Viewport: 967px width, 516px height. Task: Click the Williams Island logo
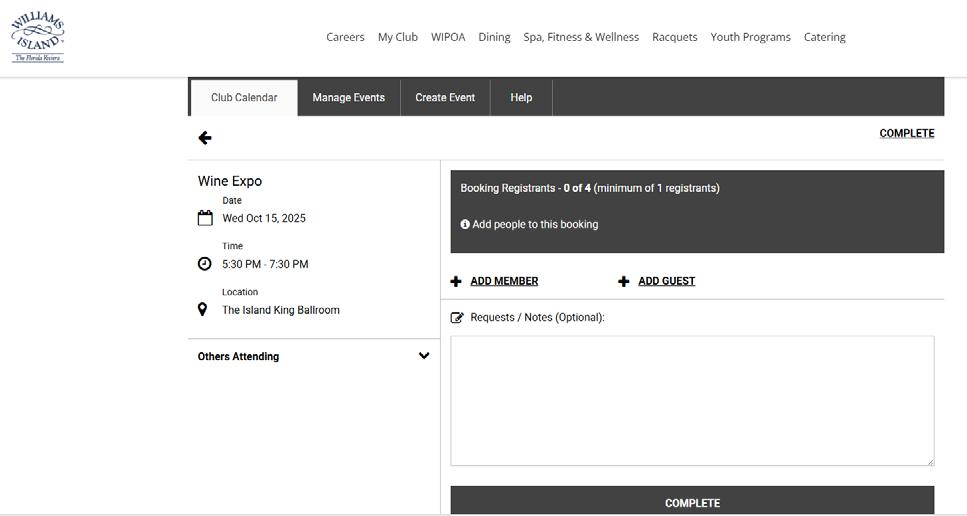pyautogui.click(x=38, y=39)
